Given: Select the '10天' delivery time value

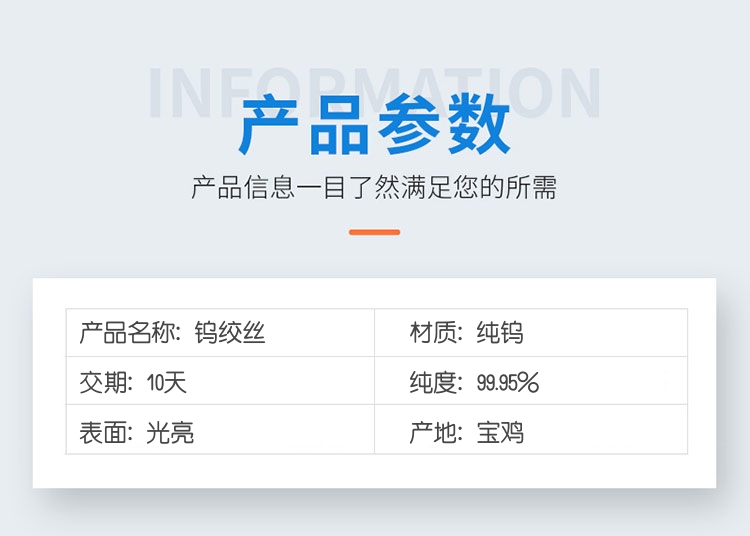Looking at the screenshot, I should [166, 382].
